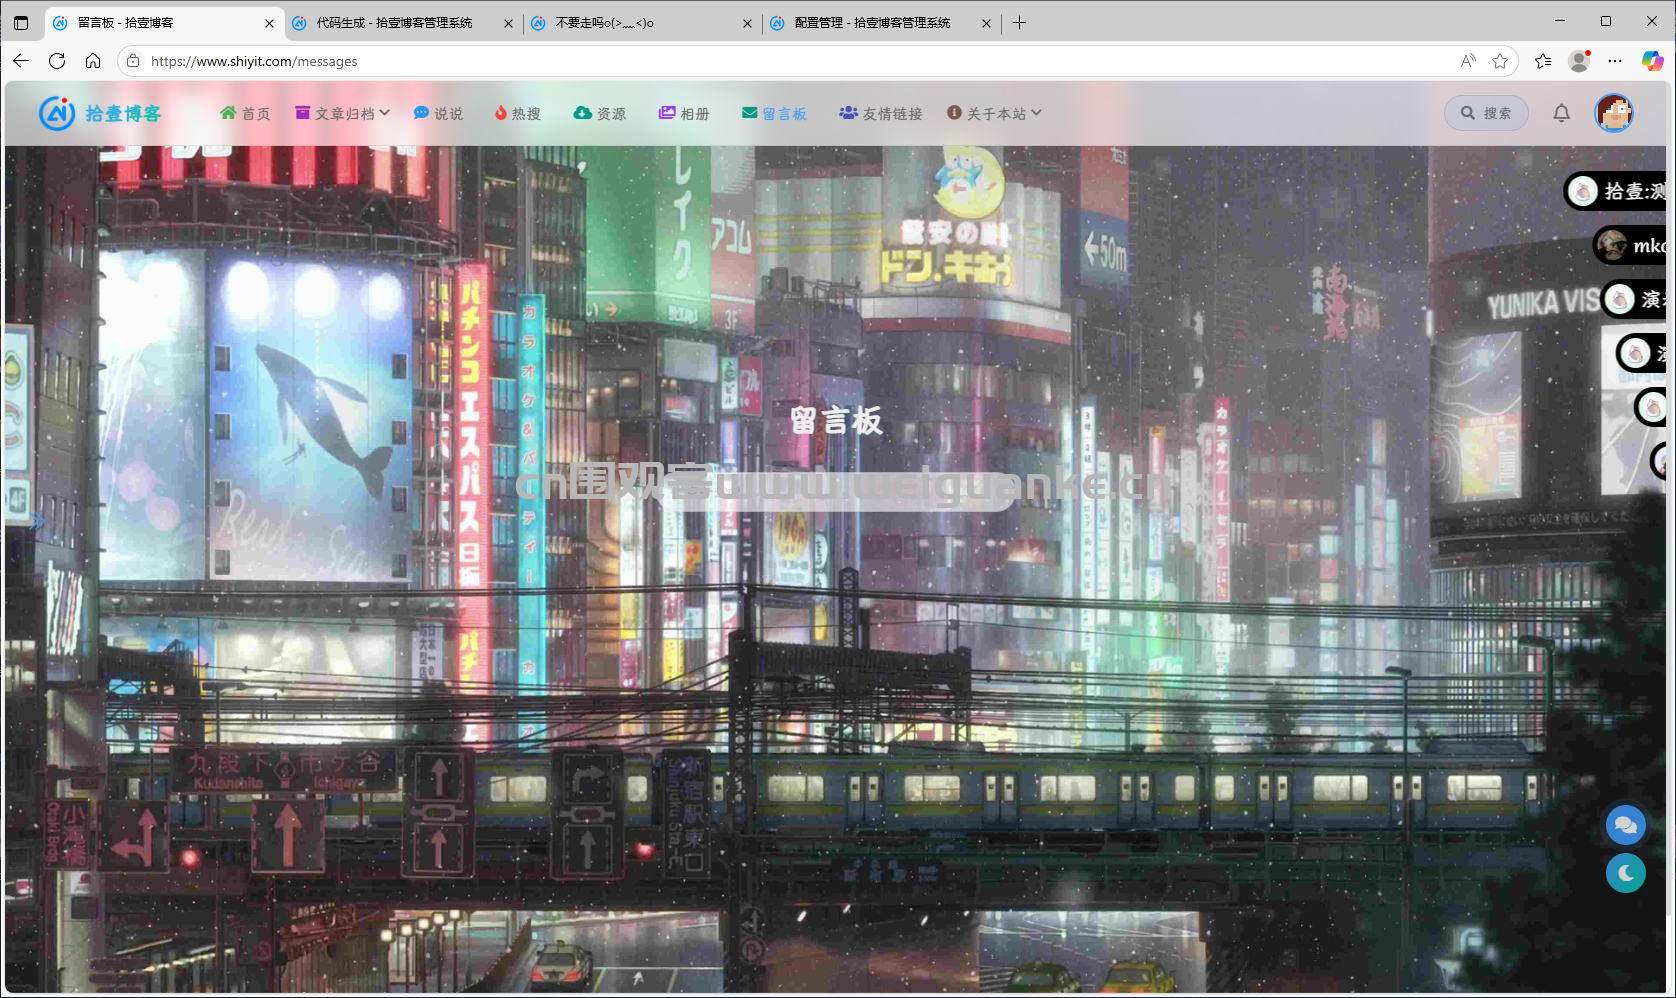Click the 搜索 search button

pos(1486,113)
